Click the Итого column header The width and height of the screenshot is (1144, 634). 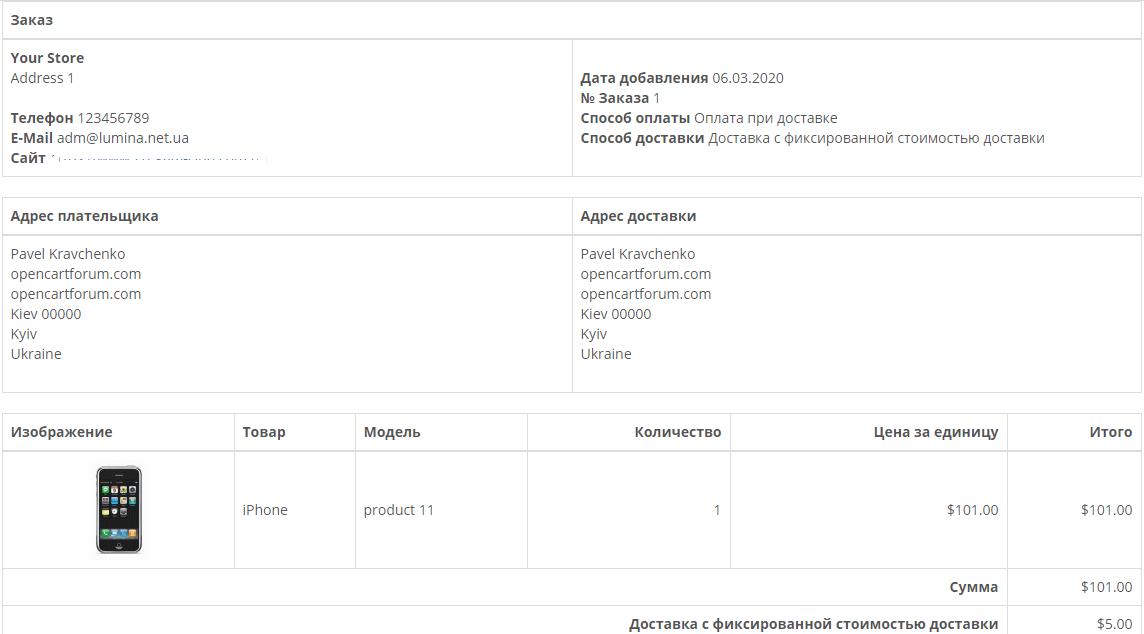[x=1110, y=432]
